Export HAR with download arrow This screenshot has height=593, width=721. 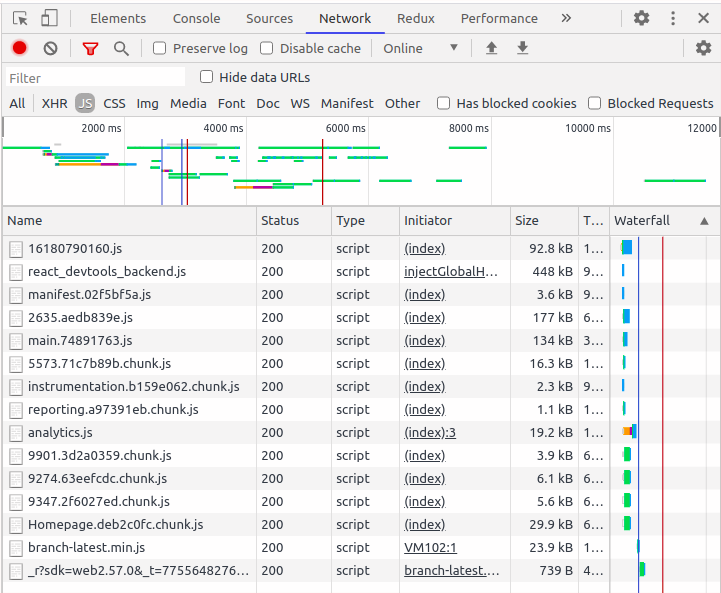coord(522,48)
